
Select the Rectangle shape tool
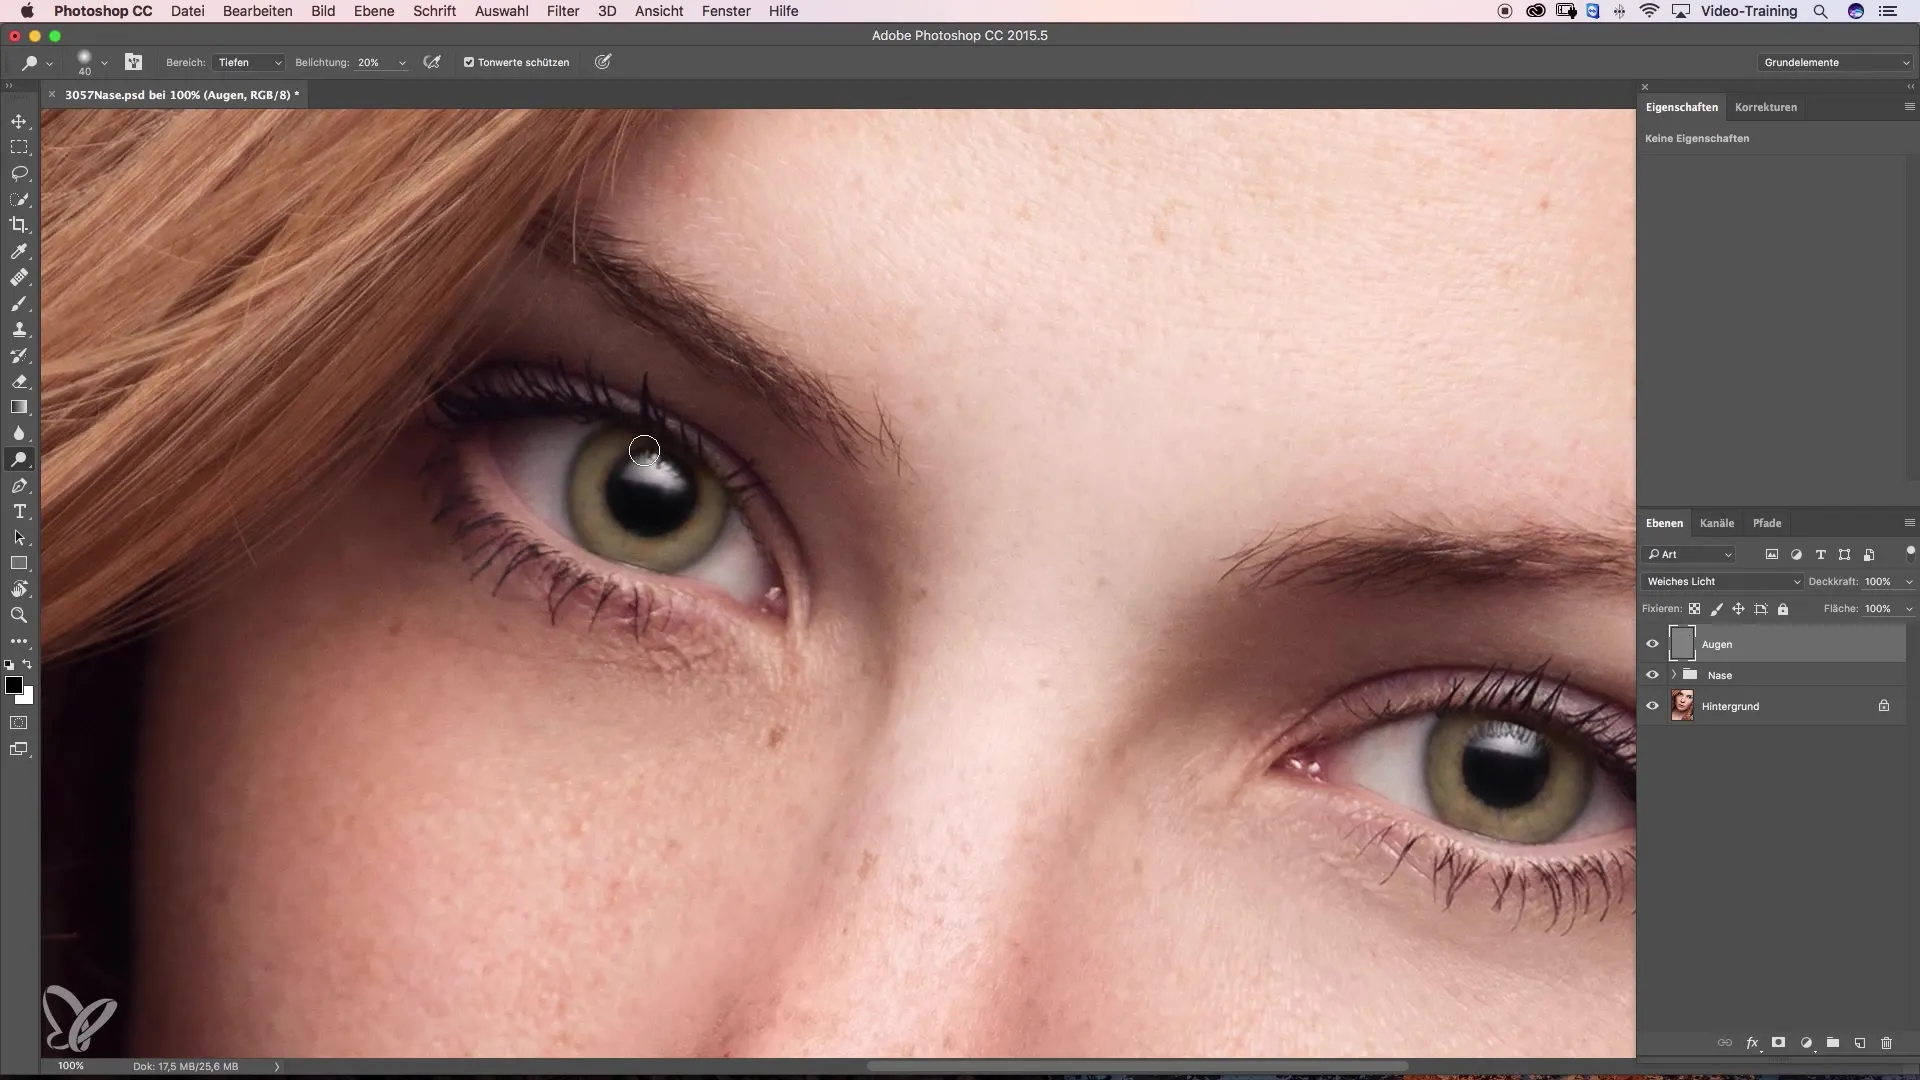tap(19, 563)
